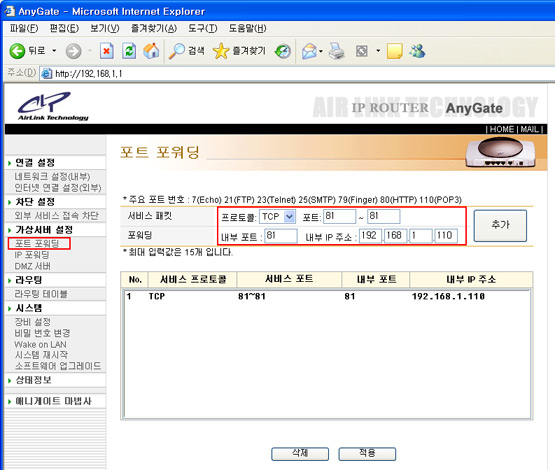Image resolution: width=555 pixels, height=470 pixels.
Task: Click the 적용 apply button
Action: point(367,454)
